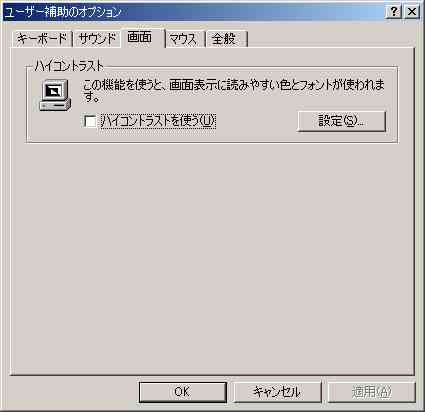This screenshot has width=425, height=412.
Task: Click the ハイコントラストを使う(U) label text
Action: (x=158, y=121)
